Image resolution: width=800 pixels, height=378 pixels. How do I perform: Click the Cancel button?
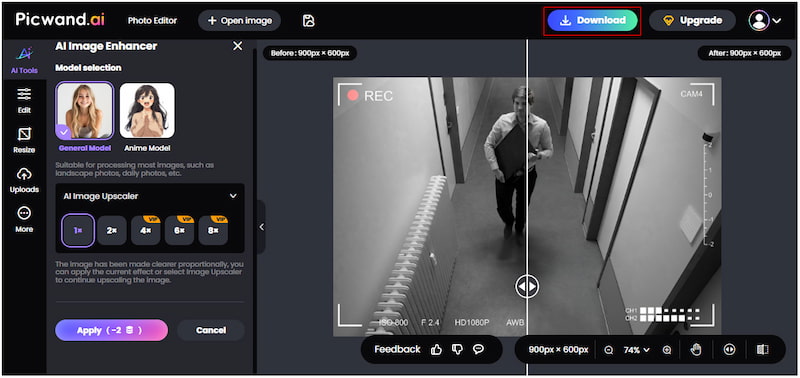coord(211,330)
